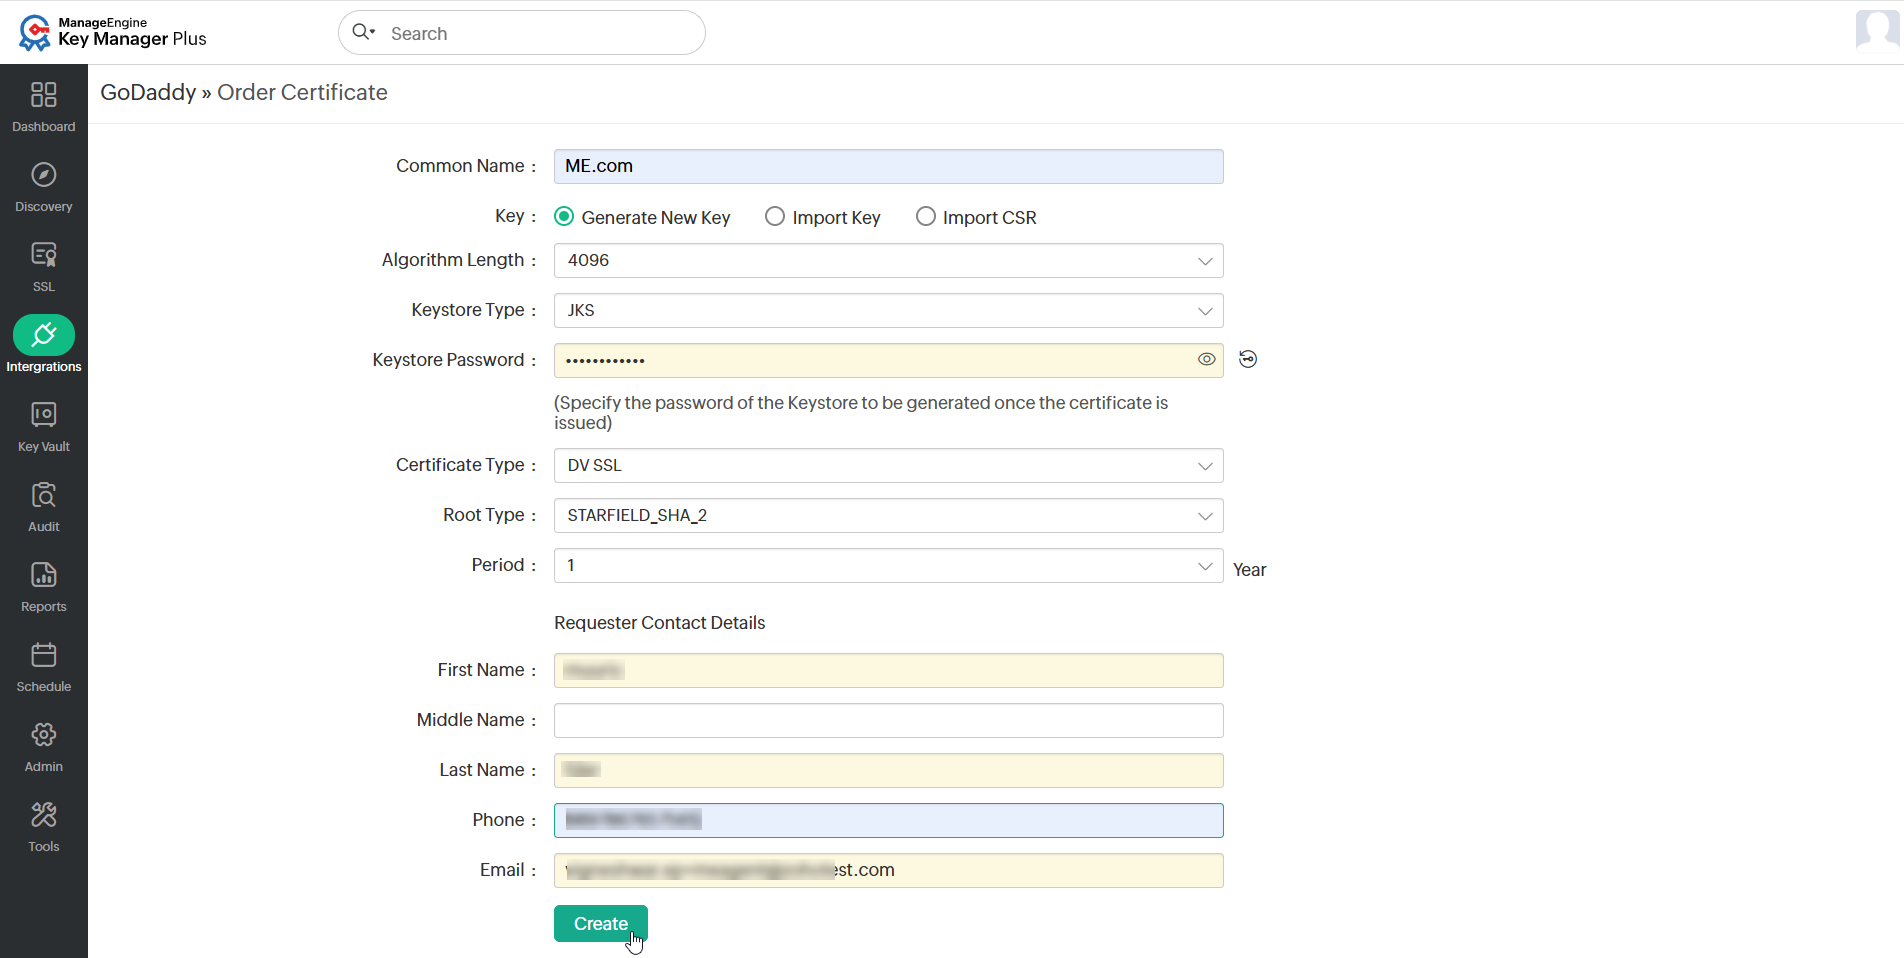Focus the Phone field
This screenshot has width=1904, height=958.
pos(889,820)
